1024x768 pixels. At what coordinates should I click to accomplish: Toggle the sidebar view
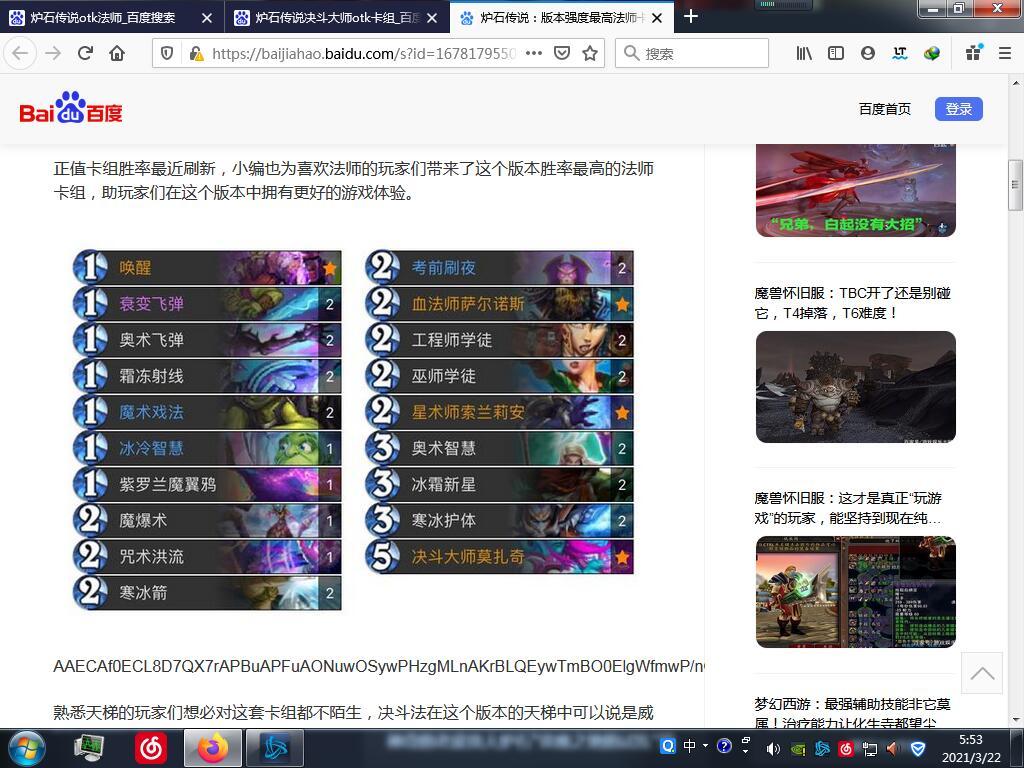pyautogui.click(x=836, y=53)
